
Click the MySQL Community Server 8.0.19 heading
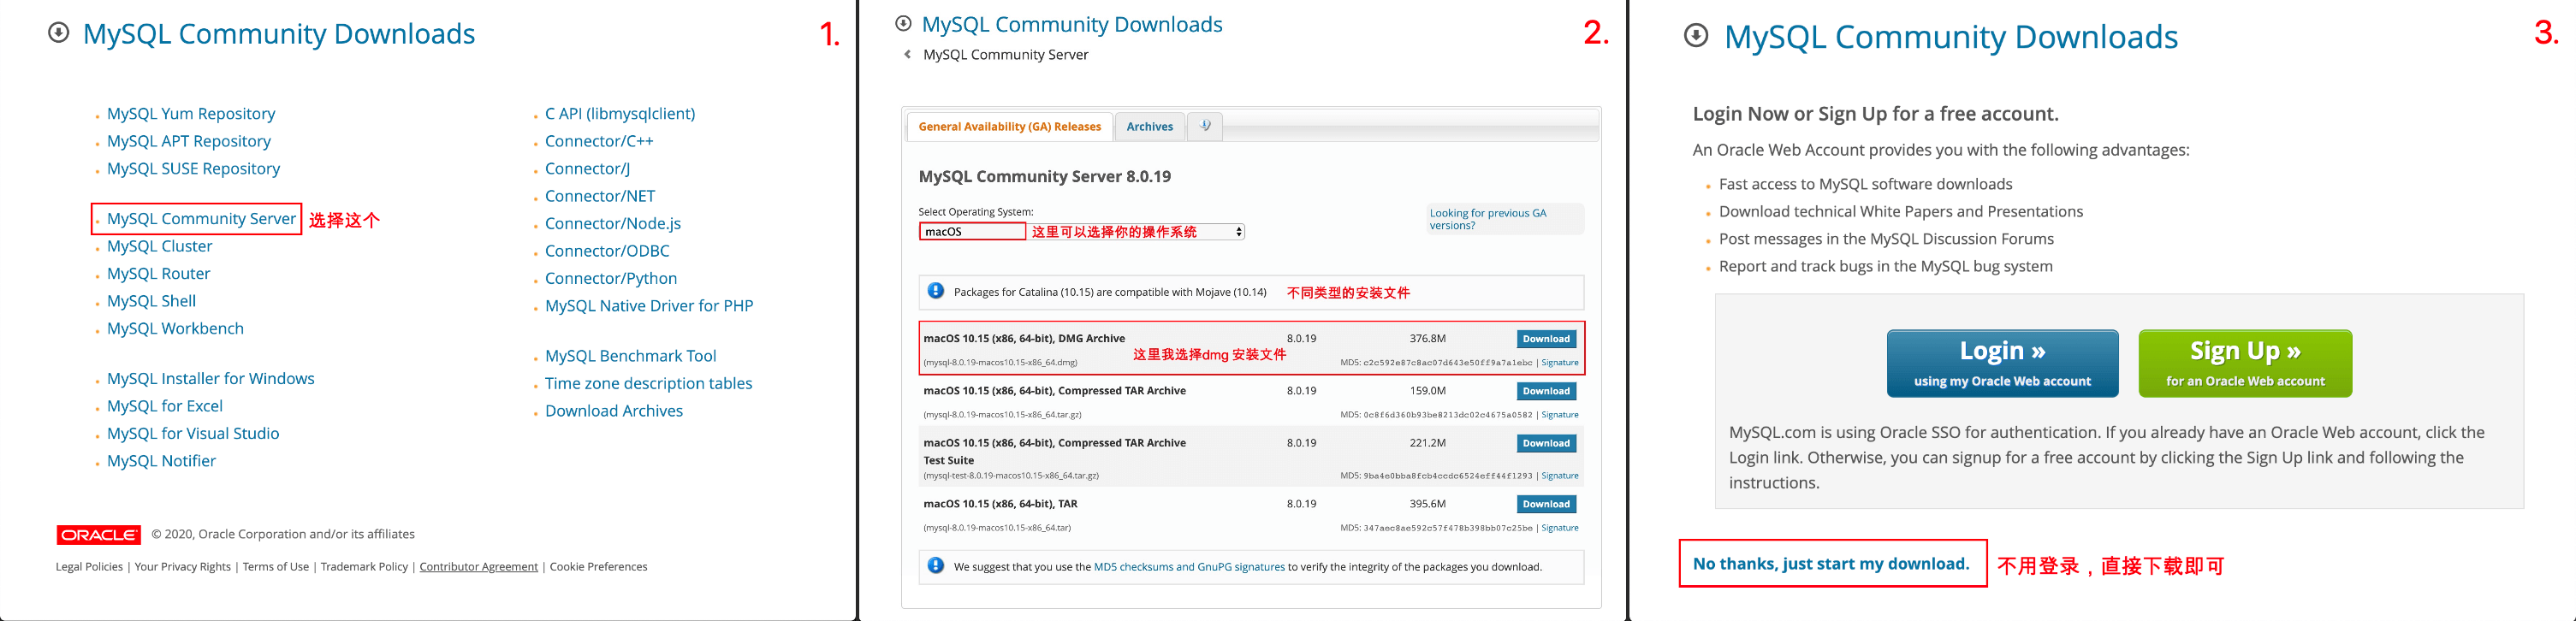coord(1045,177)
